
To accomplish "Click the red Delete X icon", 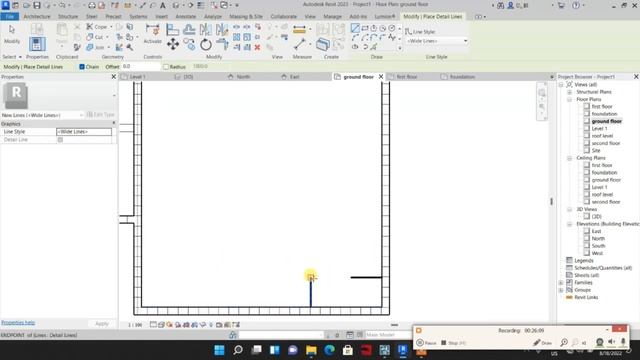I will pos(257,47).
